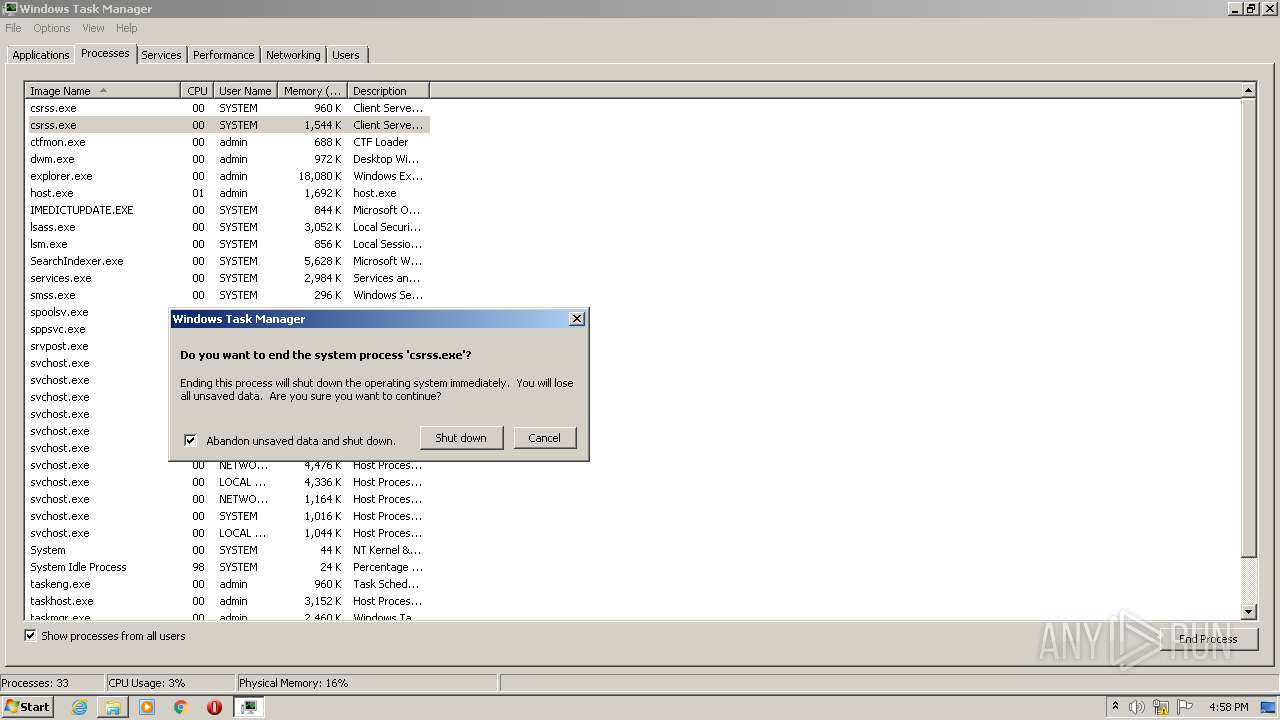This screenshot has width=1280, height=720.
Task: Sort by Image Name column header
Action: [103, 91]
